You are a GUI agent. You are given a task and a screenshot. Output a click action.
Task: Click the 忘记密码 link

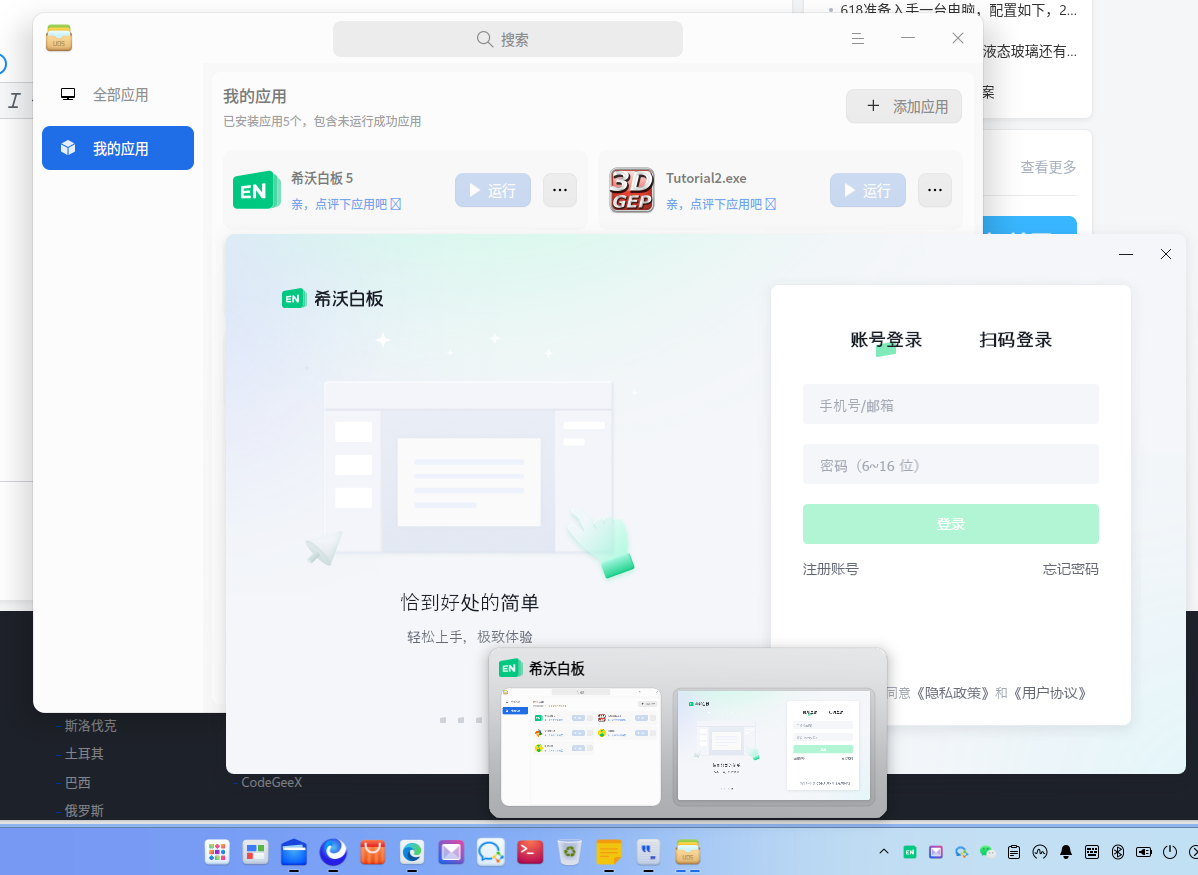[1070, 569]
